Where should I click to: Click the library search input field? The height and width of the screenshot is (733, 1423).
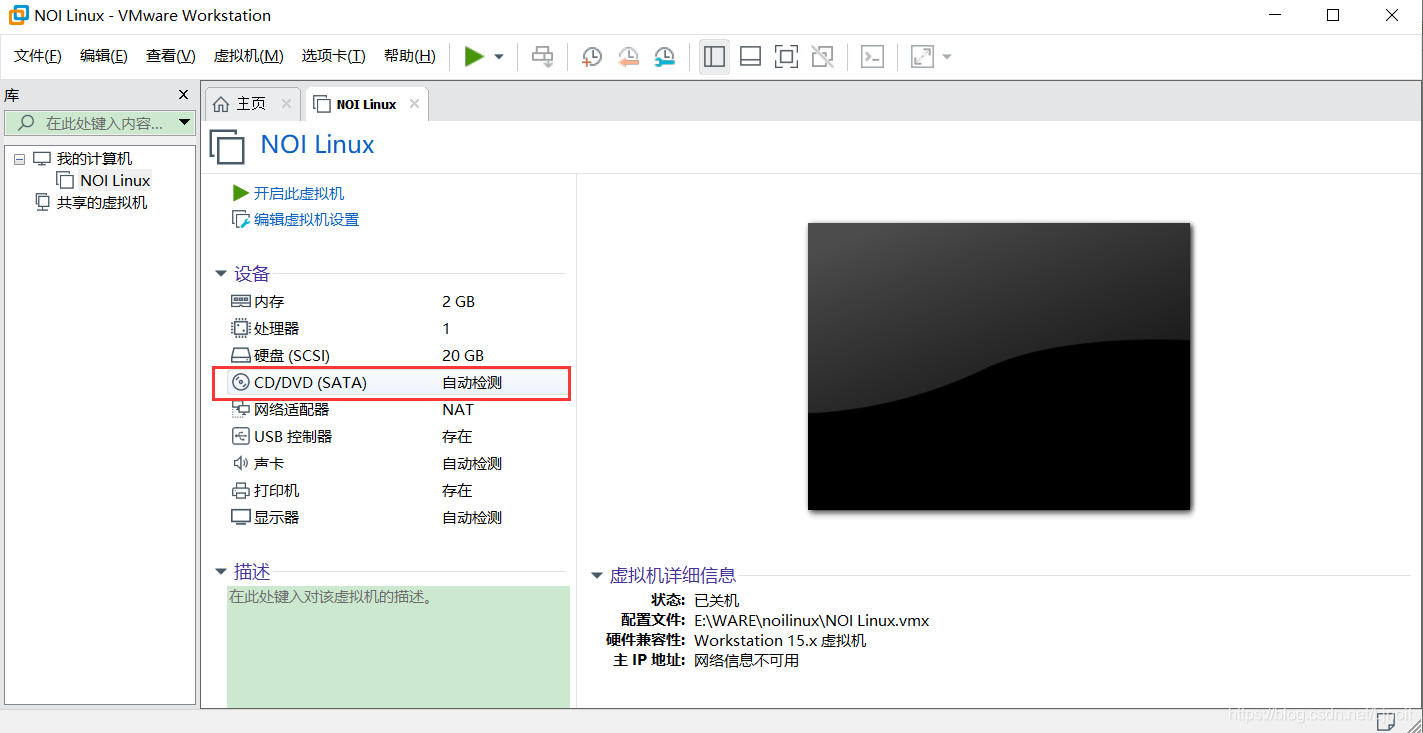[x=92, y=123]
